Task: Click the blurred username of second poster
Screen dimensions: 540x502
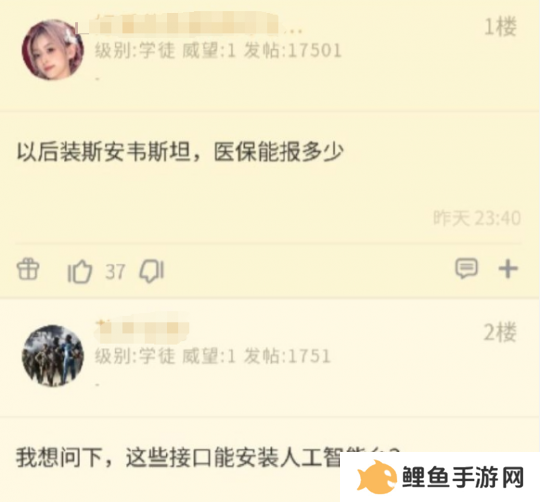Action: (x=142, y=328)
